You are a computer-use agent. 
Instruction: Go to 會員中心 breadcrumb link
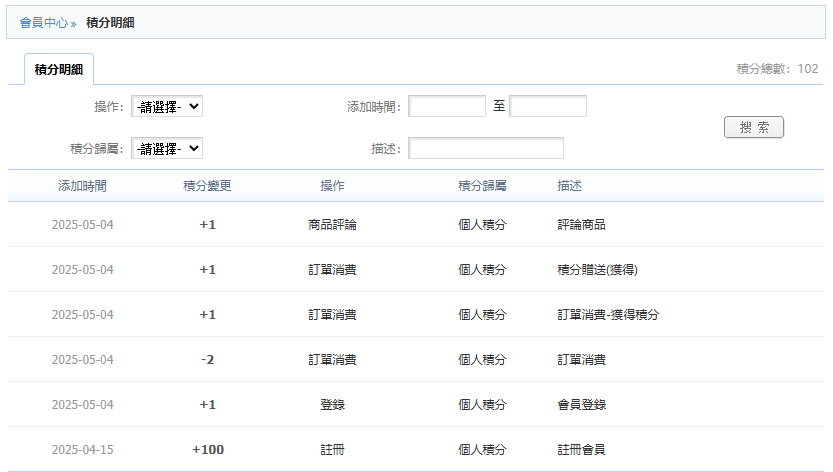43,22
